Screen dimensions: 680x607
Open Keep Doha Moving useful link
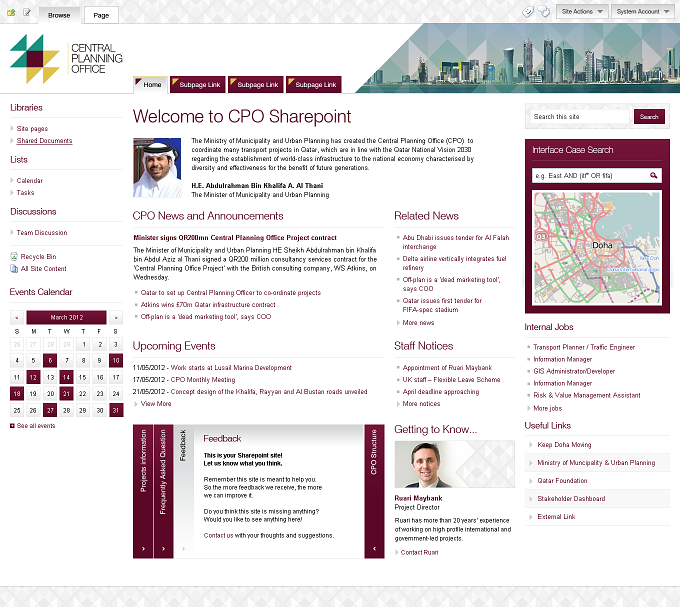[x=564, y=445]
